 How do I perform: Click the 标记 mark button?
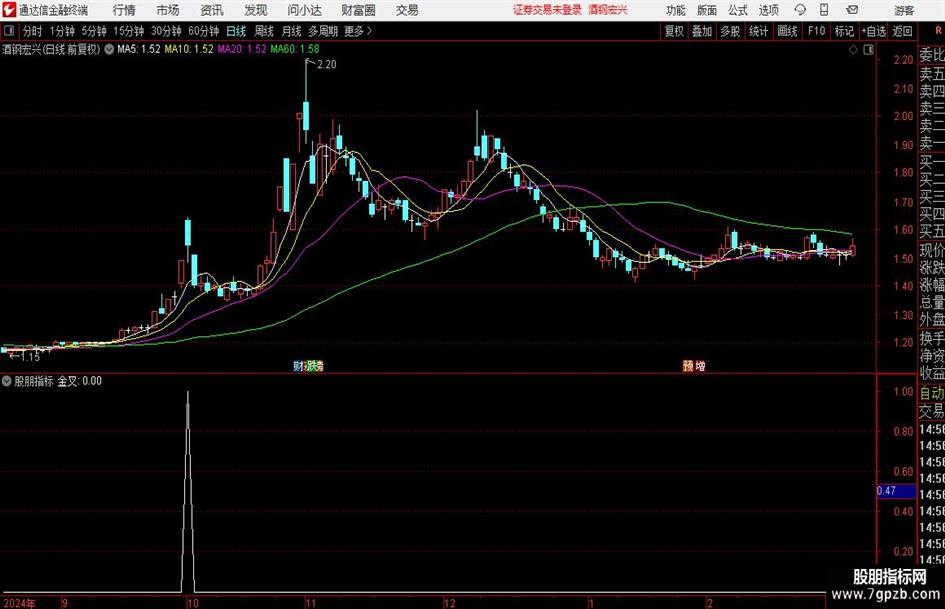844,31
